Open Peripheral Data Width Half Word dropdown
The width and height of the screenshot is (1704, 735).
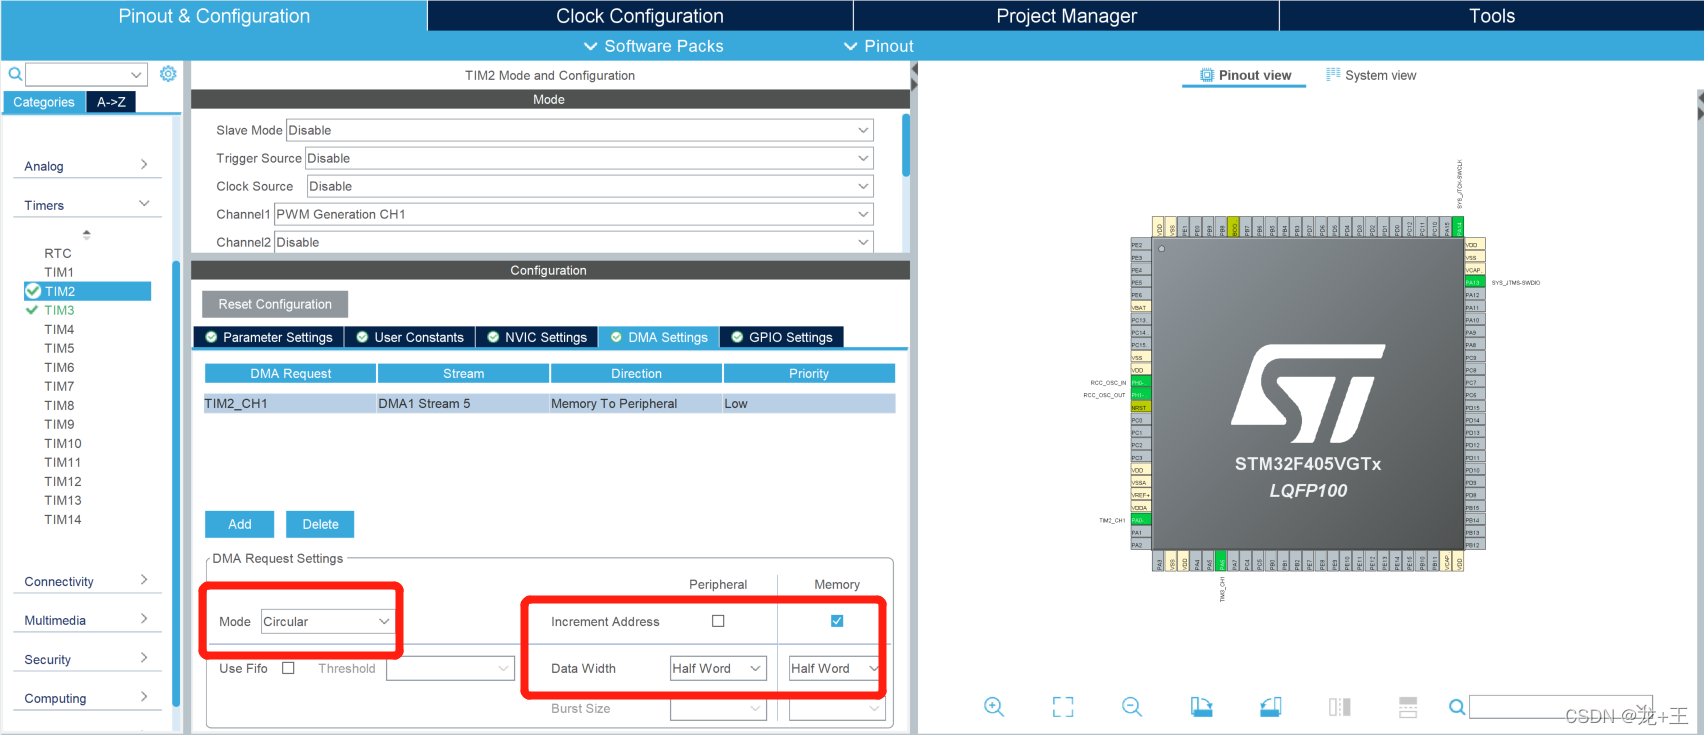tap(718, 668)
